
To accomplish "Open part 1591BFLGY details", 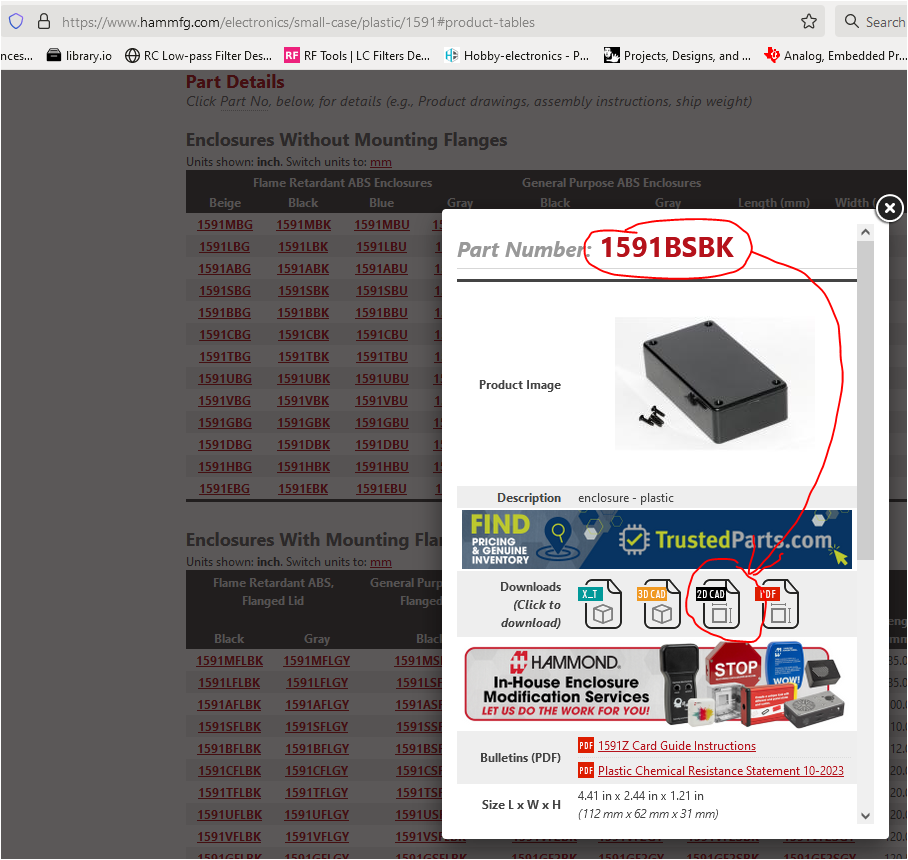I will pos(317,749).
